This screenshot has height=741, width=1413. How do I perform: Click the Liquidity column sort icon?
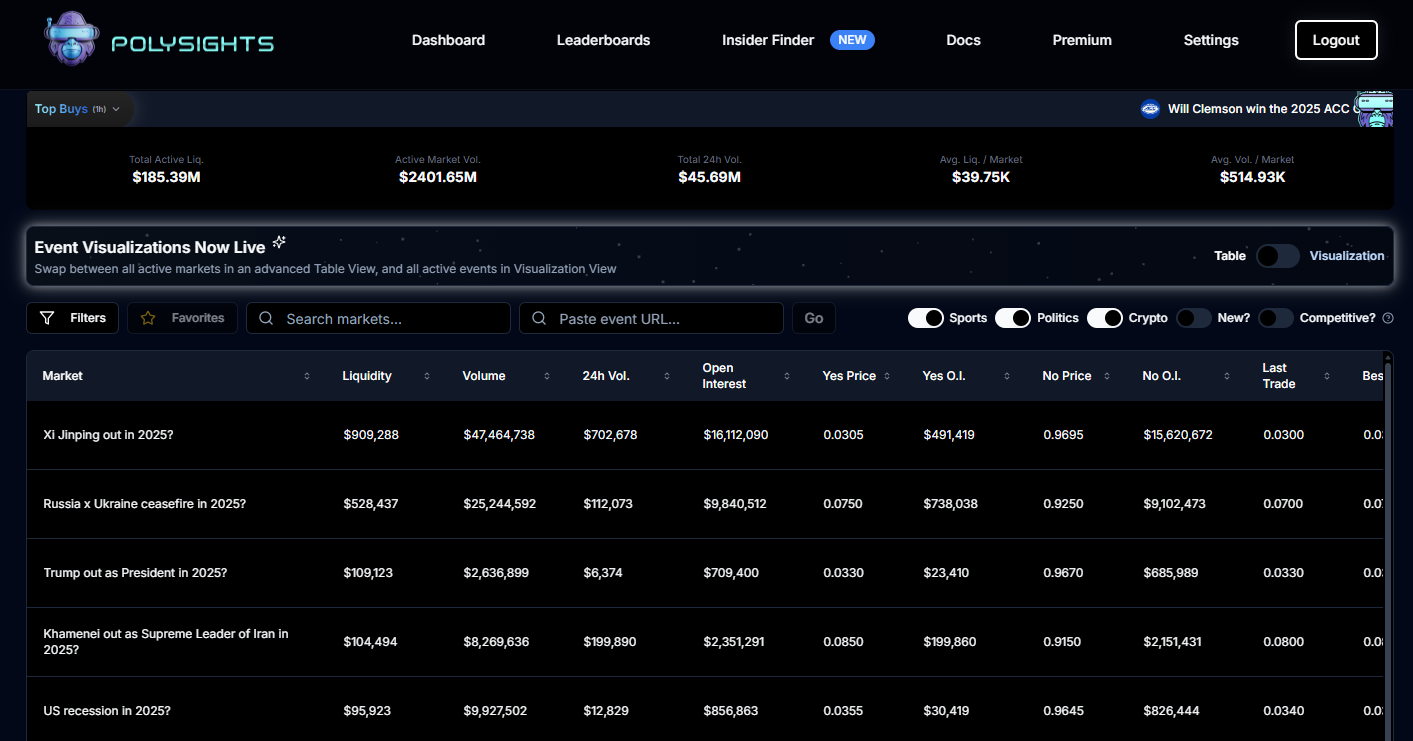point(427,376)
